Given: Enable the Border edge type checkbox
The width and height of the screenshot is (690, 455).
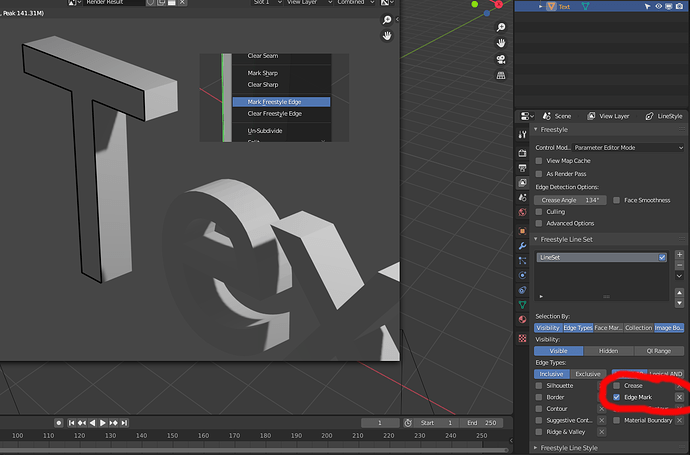Looking at the screenshot, I should pyautogui.click(x=539, y=397).
